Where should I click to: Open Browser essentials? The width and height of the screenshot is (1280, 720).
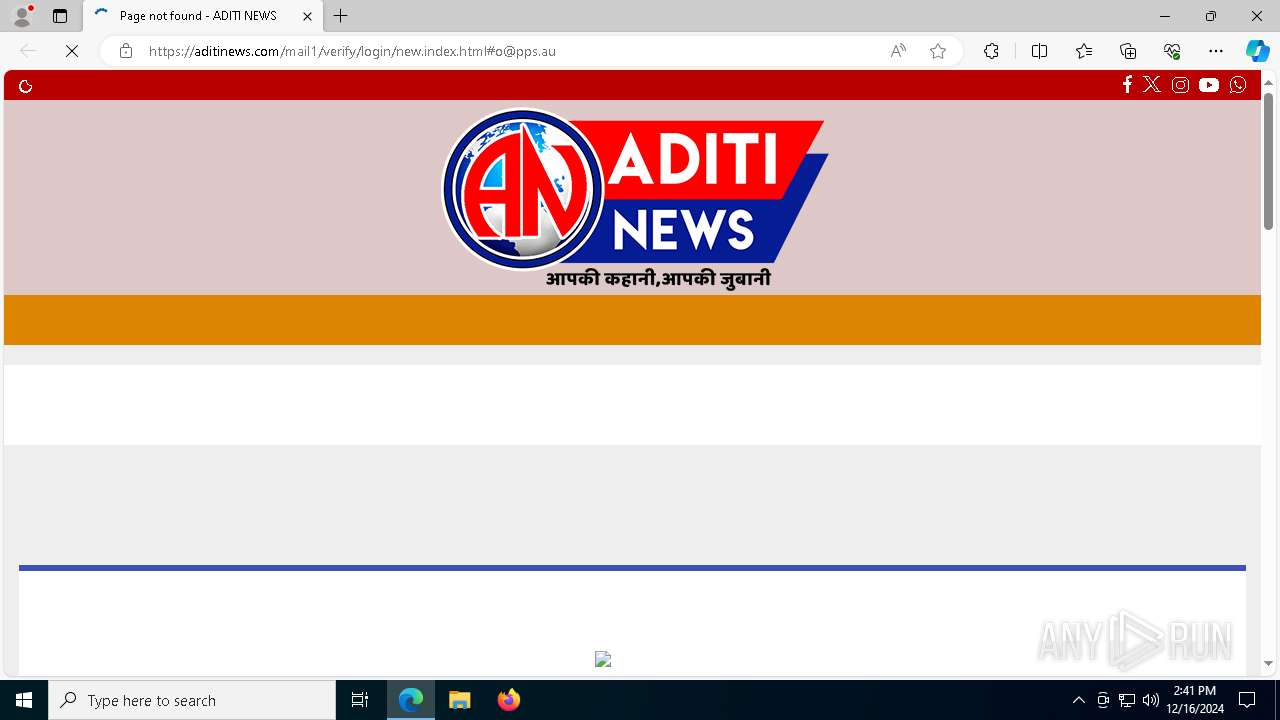1172,51
